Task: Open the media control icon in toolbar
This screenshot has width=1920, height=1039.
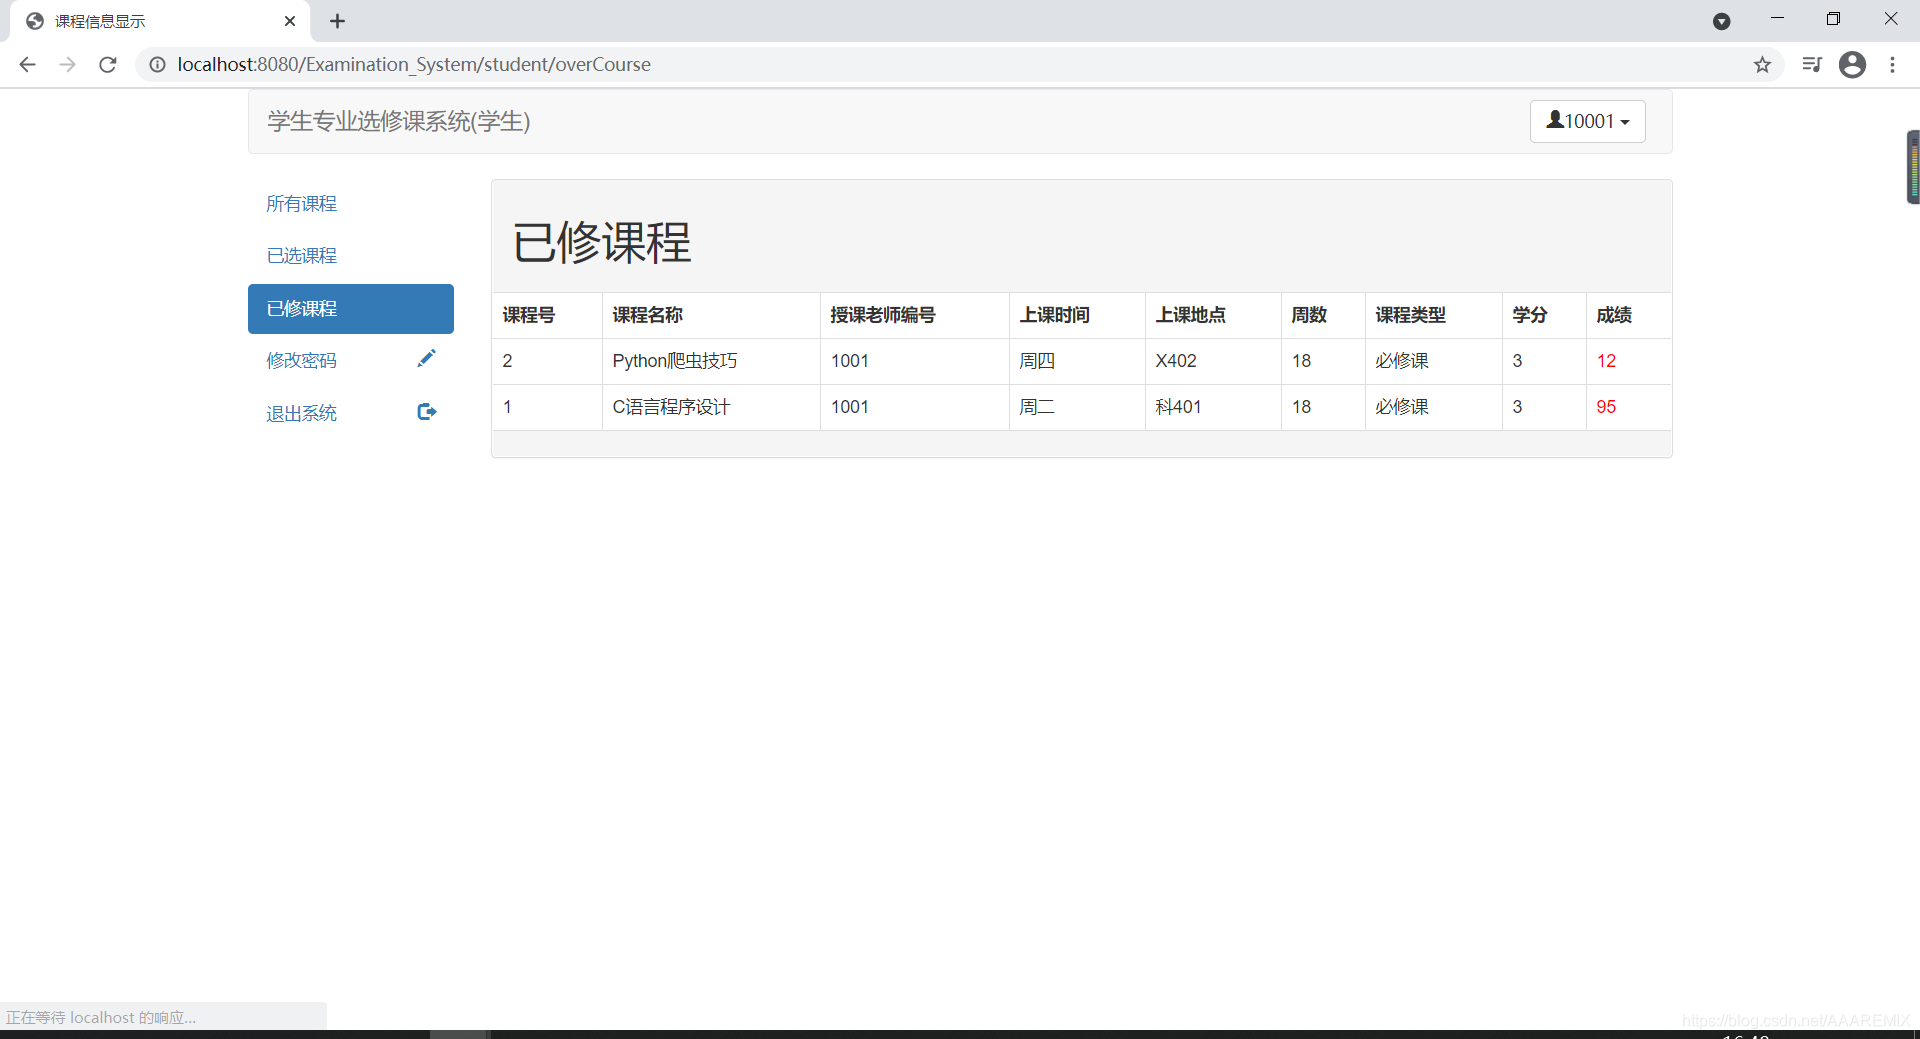Action: pyautogui.click(x=1812, y=65)
